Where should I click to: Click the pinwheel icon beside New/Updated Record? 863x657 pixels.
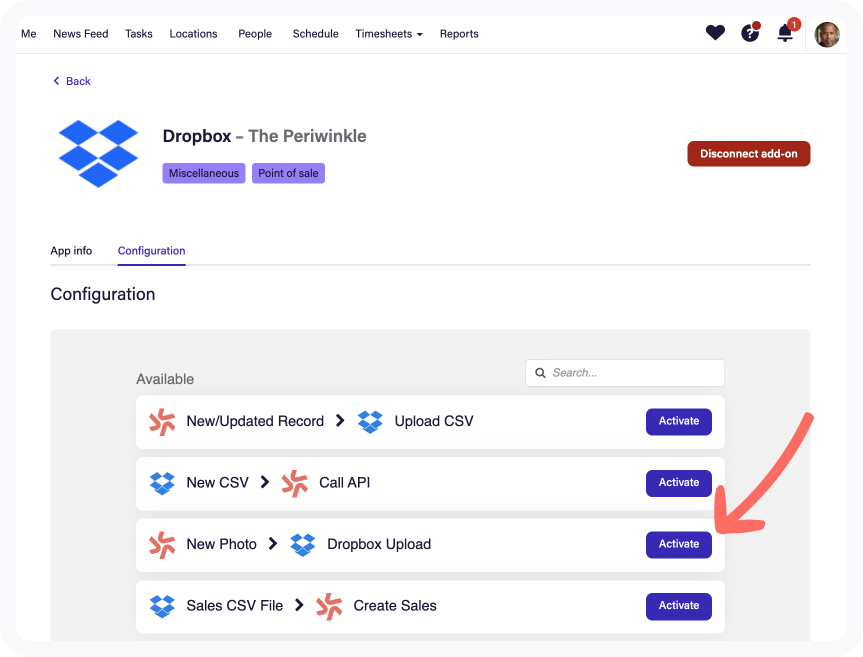[x=162, y=421]
